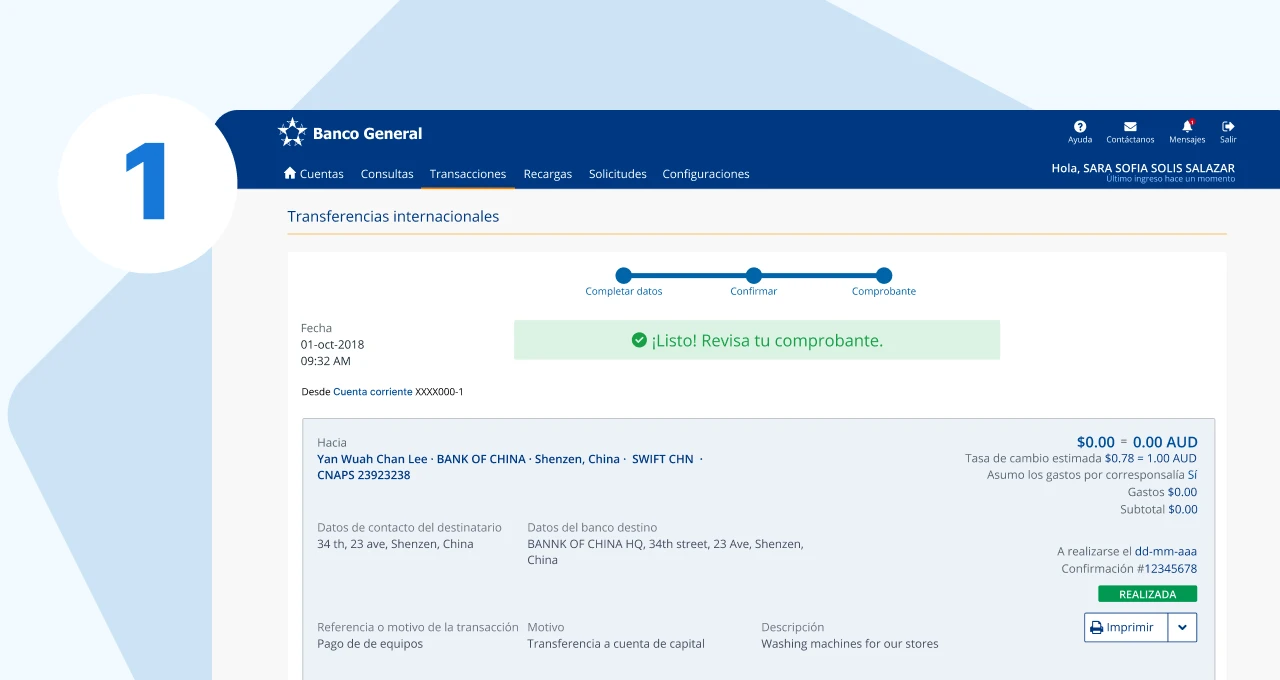Screen dimensions: 1280x680
Task: Click green checkmark in success banner
Action: (x=639, y=340)
